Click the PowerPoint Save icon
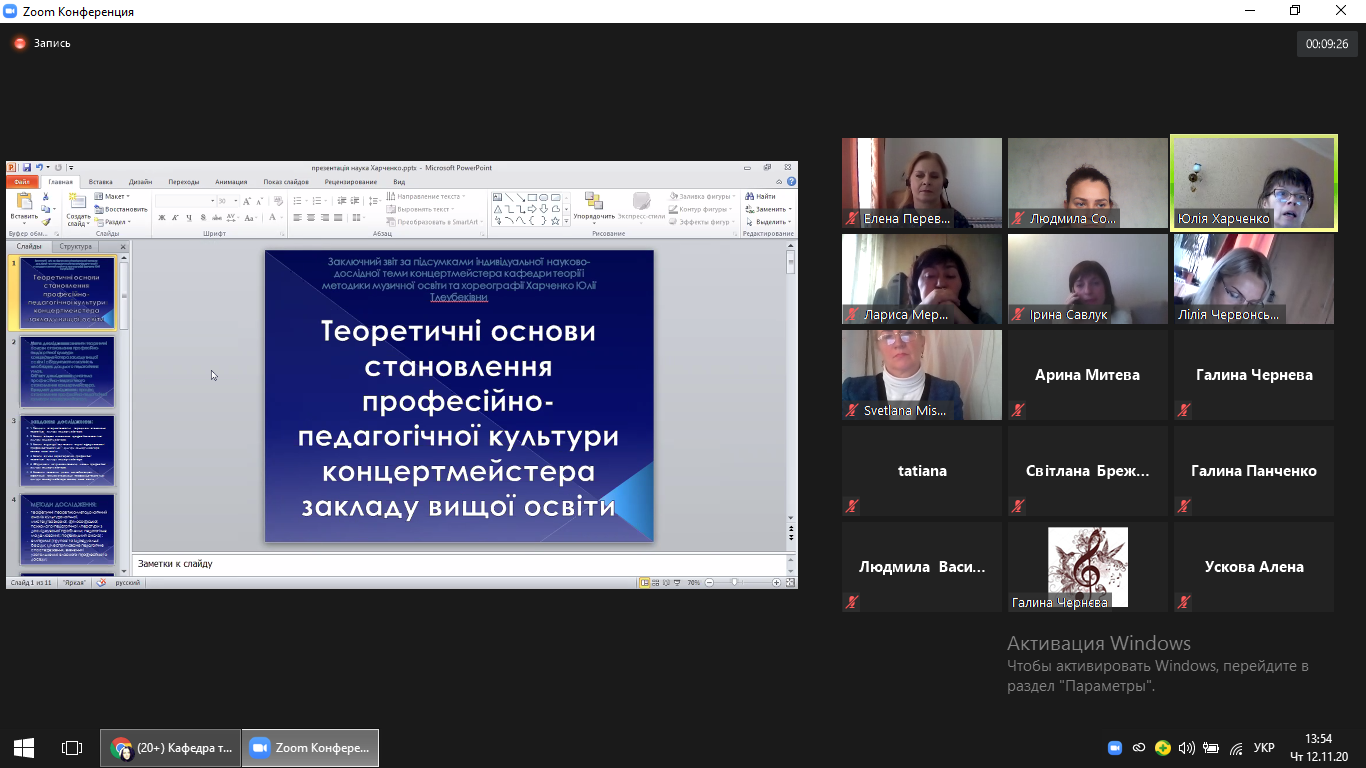Screen dimensions: 1366x768 pyautogui.click(x=27, y=168)
